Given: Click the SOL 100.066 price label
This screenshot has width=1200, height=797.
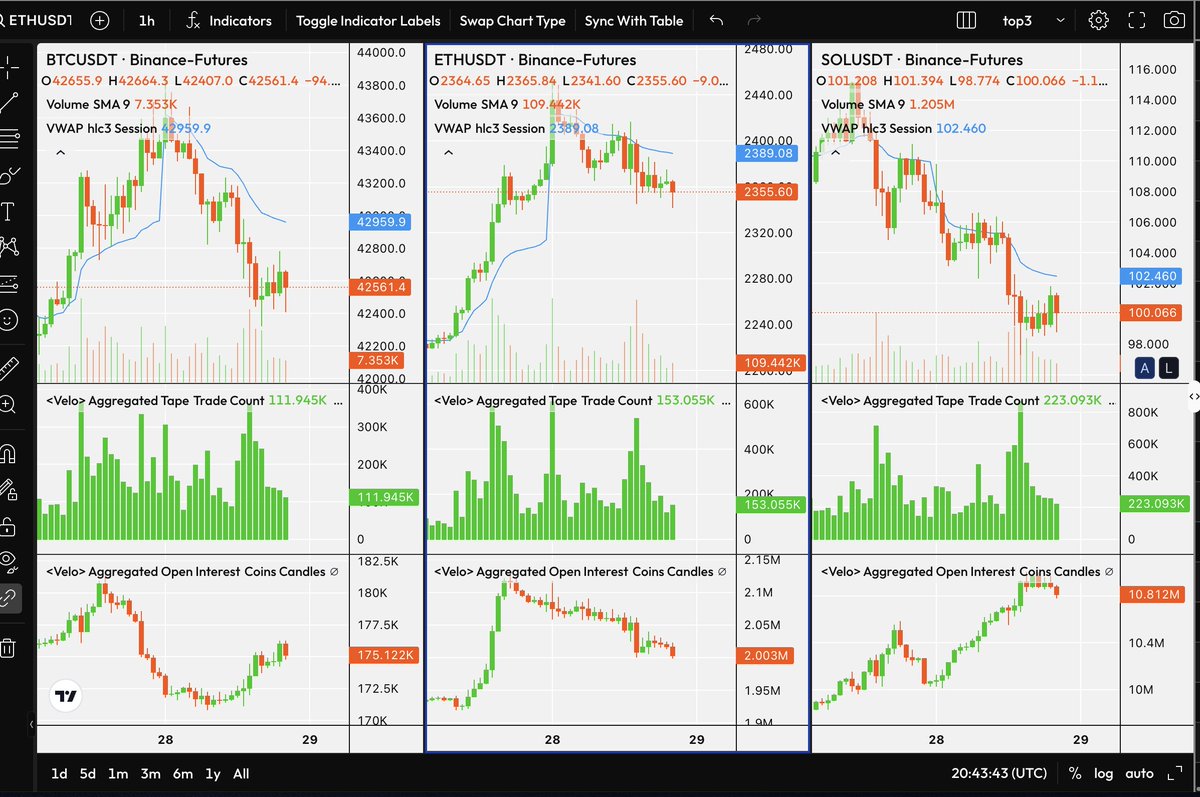Looking at the screenshot, I should coord(1152,313).
